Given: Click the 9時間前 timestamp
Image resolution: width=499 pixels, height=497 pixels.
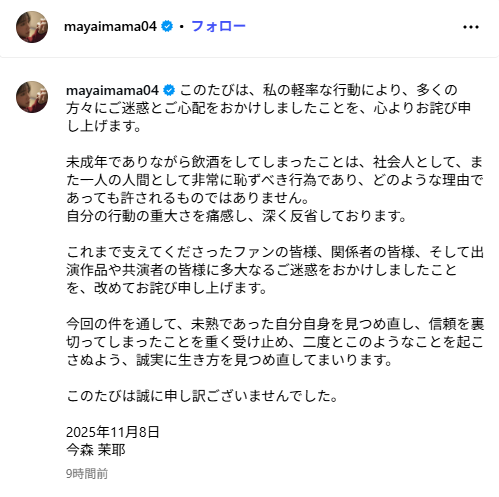Looking at the screenshot, I should pos(87,474).
